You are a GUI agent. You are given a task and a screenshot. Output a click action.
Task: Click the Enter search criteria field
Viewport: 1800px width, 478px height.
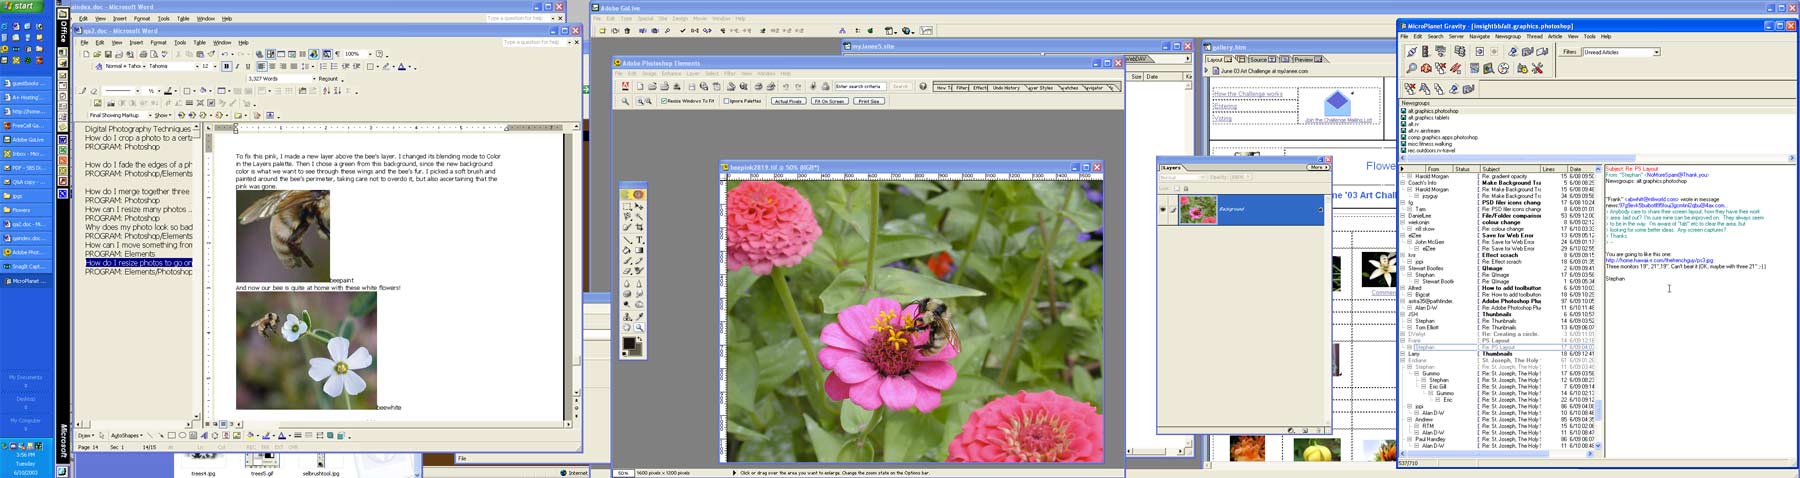(x=860, y=86)
